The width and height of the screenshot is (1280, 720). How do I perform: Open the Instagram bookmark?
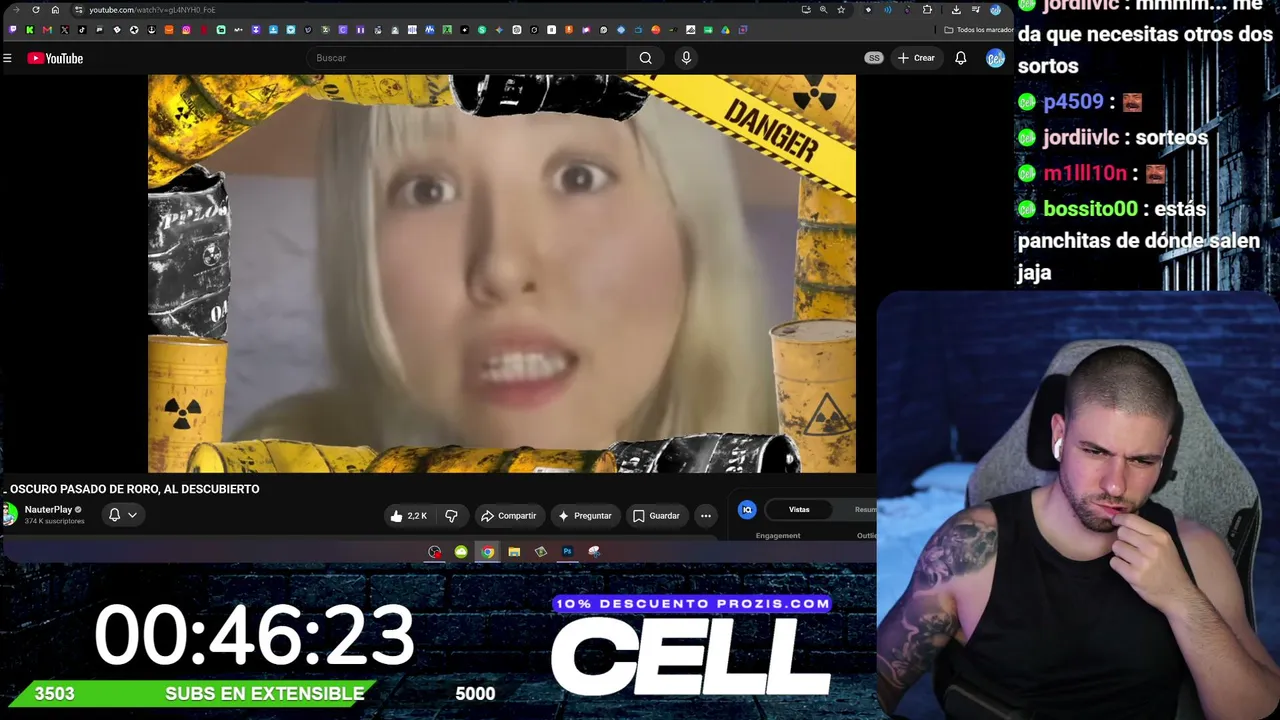186,30
